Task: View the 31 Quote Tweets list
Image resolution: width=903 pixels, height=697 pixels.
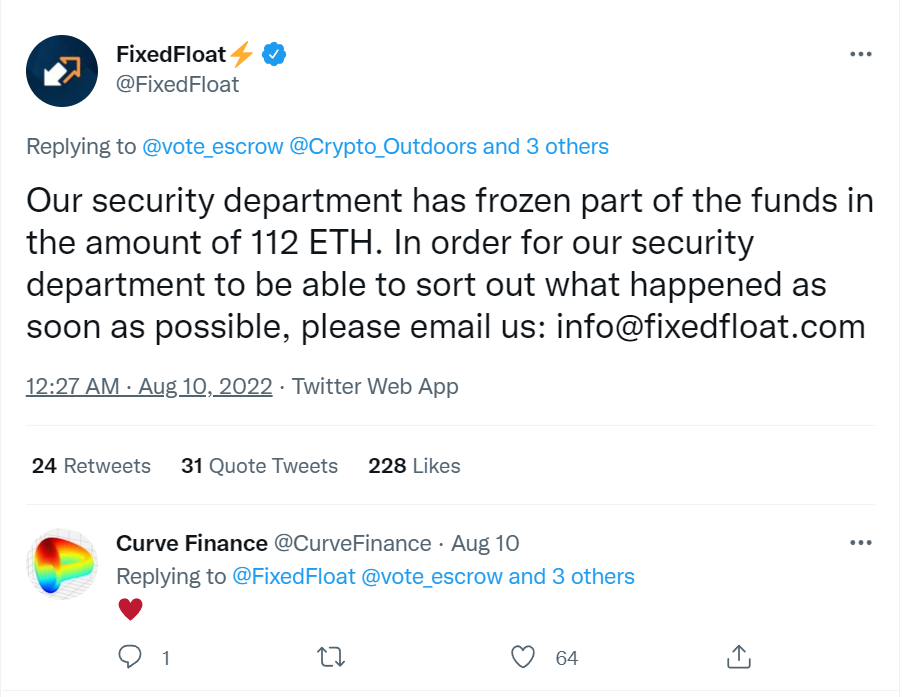Action: [x=259, y=466]
